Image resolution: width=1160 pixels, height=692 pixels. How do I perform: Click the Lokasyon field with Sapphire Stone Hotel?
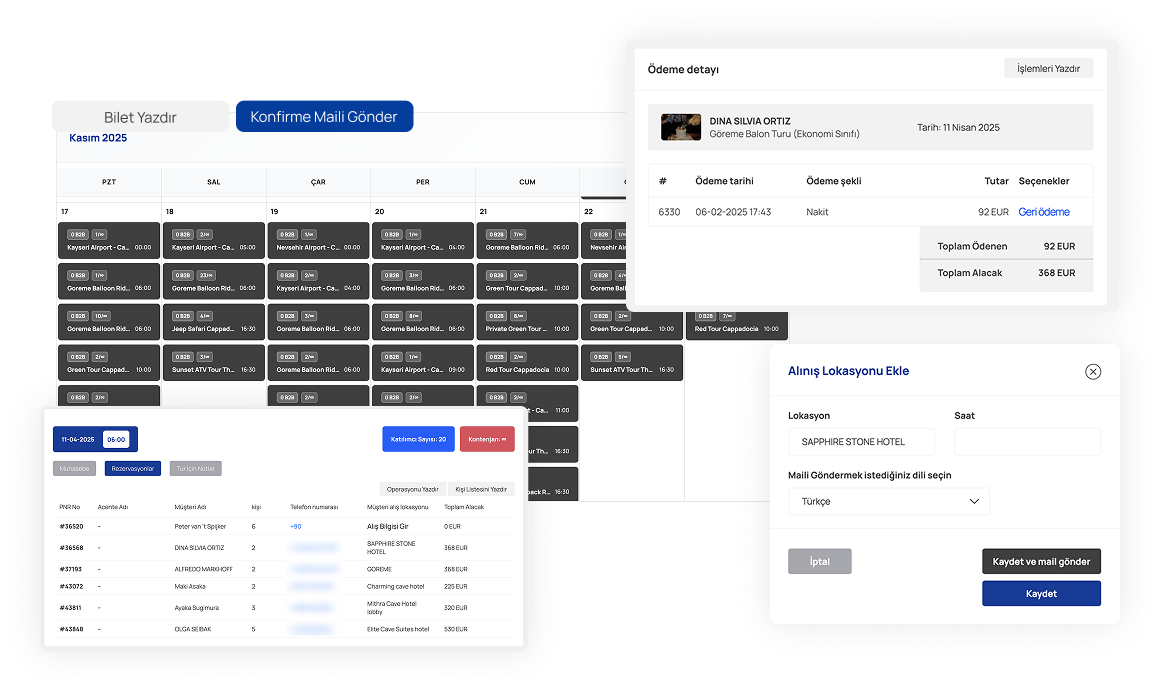pos(861,442)
